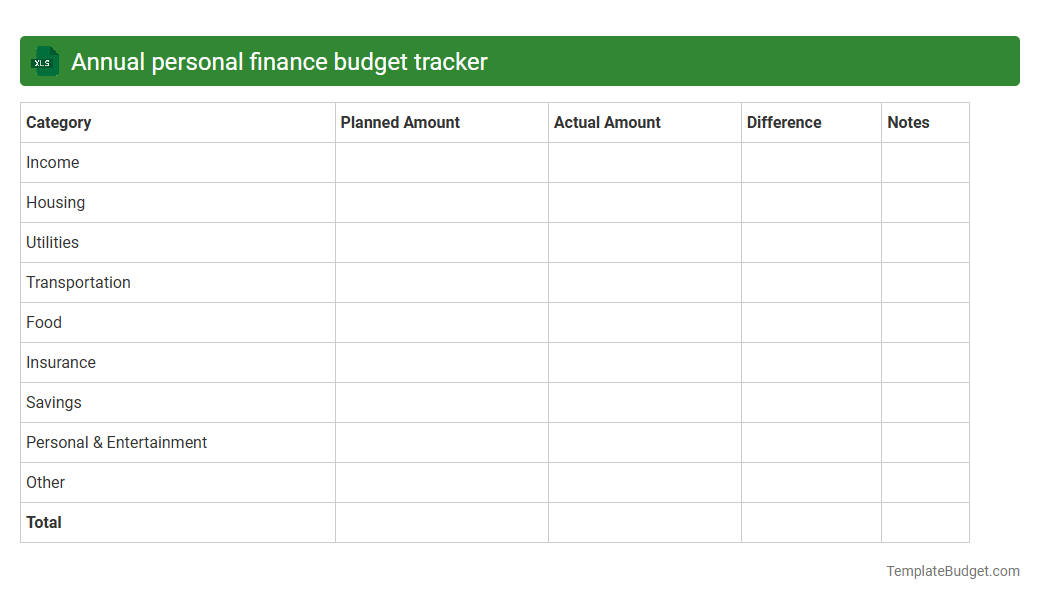Select the Savings category cell

click(53, 402)
